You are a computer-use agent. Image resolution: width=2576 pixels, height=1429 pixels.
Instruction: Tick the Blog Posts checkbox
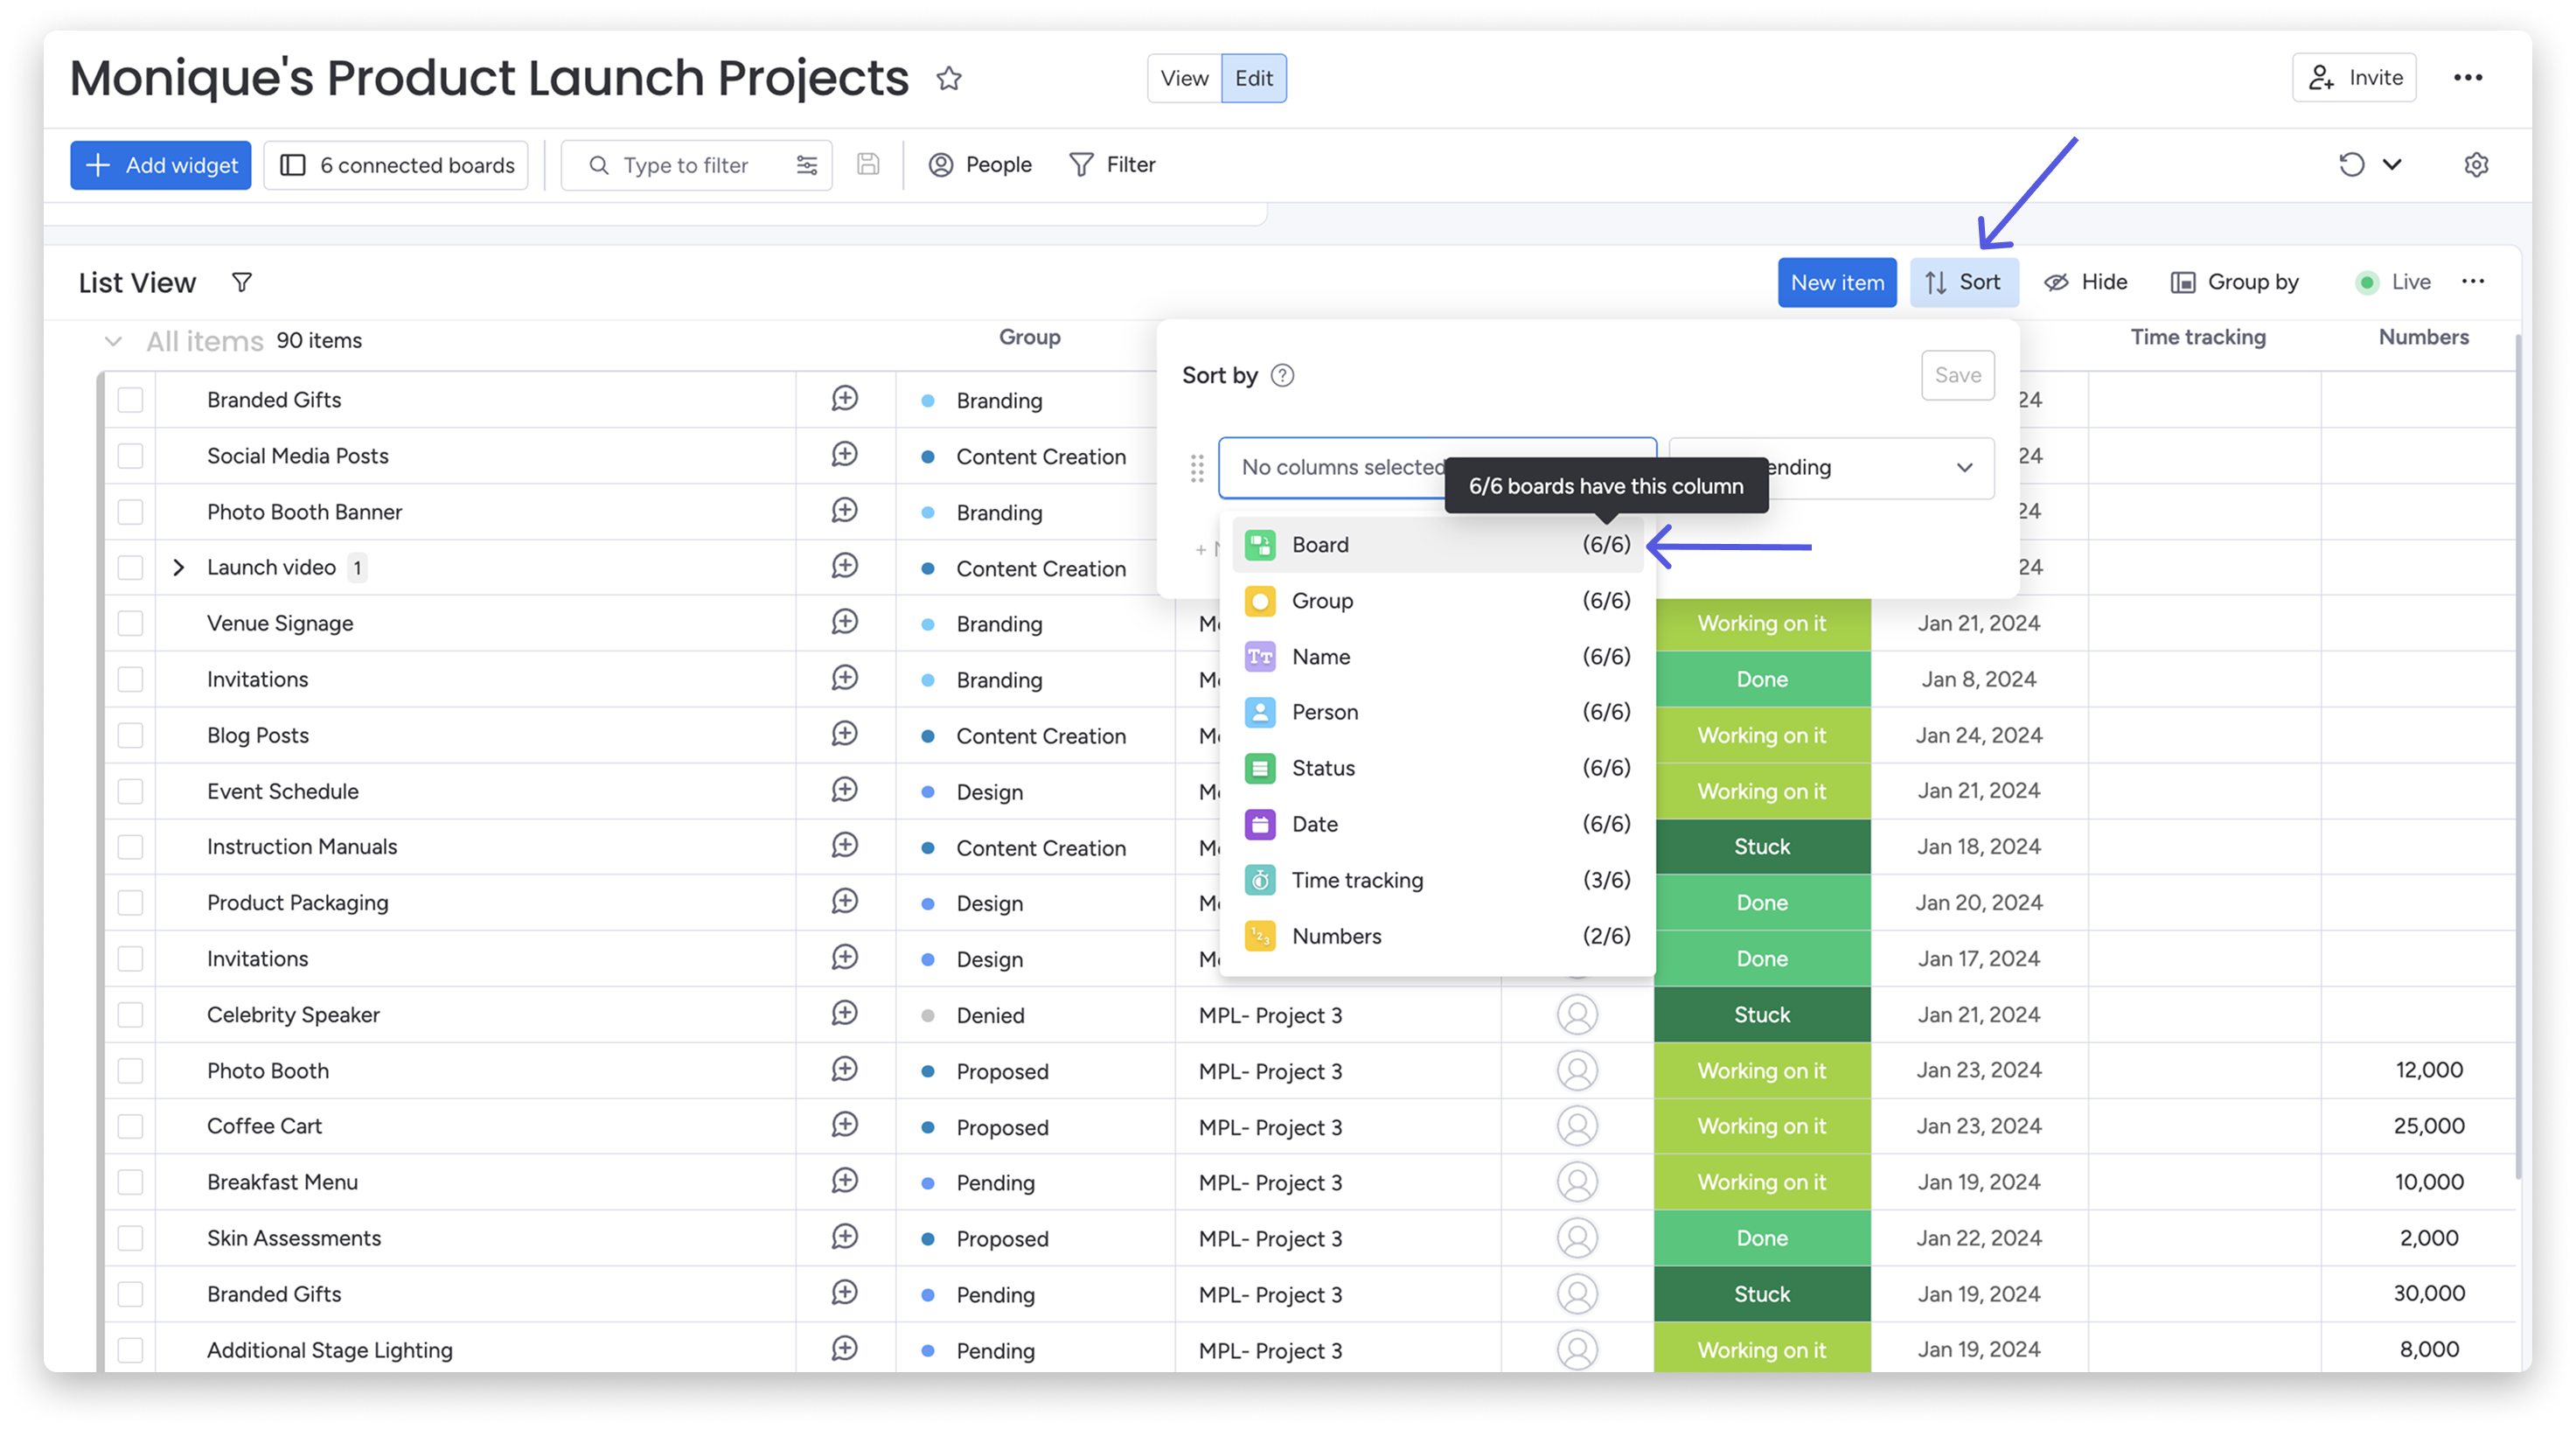pyautogui.click(x=130, y=735)
